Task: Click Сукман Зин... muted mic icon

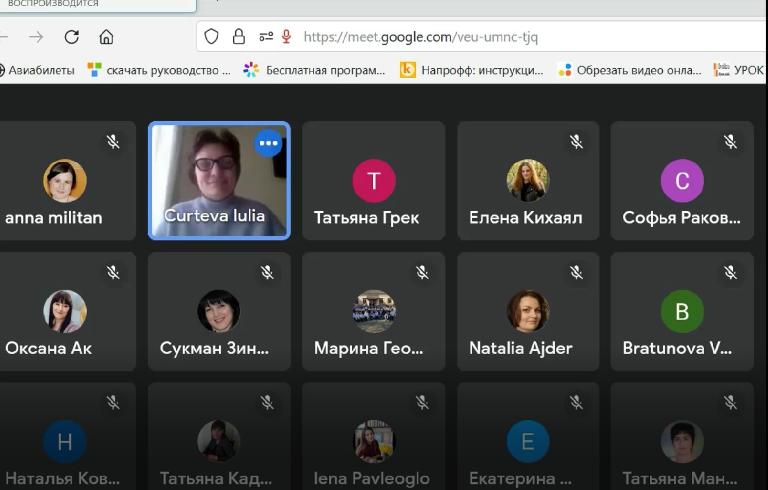Action: pos(267,272)
